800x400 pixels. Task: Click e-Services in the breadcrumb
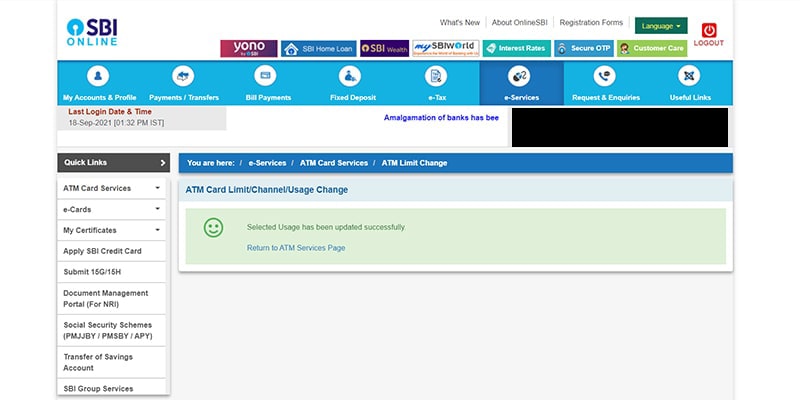point(267,163)
